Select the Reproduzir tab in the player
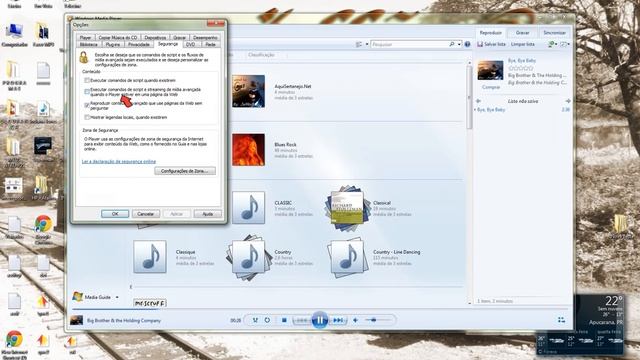This screenshot has width=640, height=360. click(491, 33)
